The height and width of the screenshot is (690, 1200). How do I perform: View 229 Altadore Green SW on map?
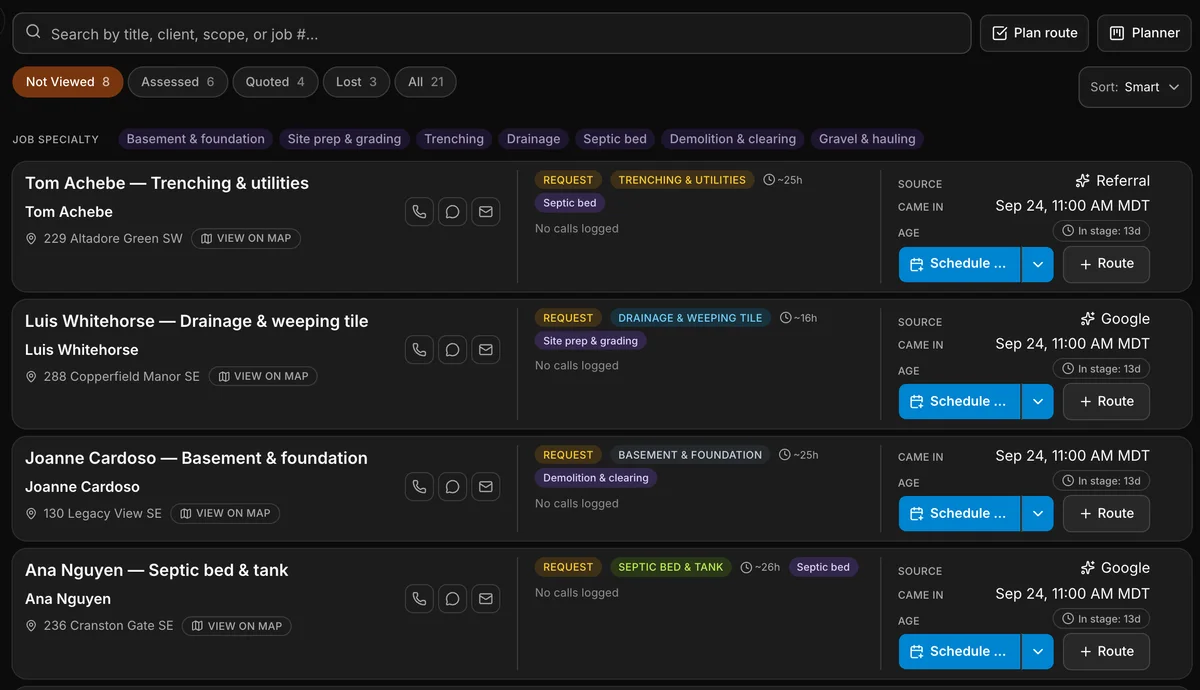(x=246, y=239)
